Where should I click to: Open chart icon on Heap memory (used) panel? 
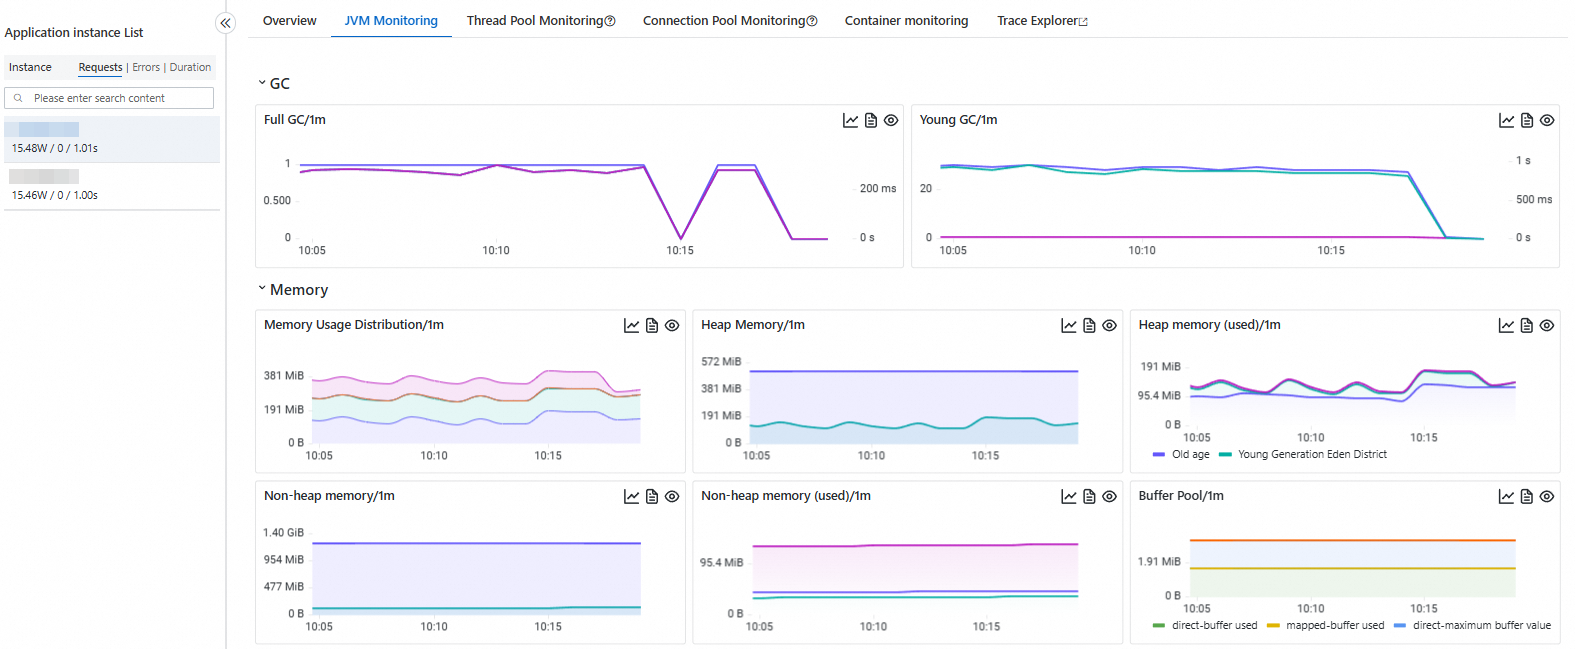pos(1506,326)
